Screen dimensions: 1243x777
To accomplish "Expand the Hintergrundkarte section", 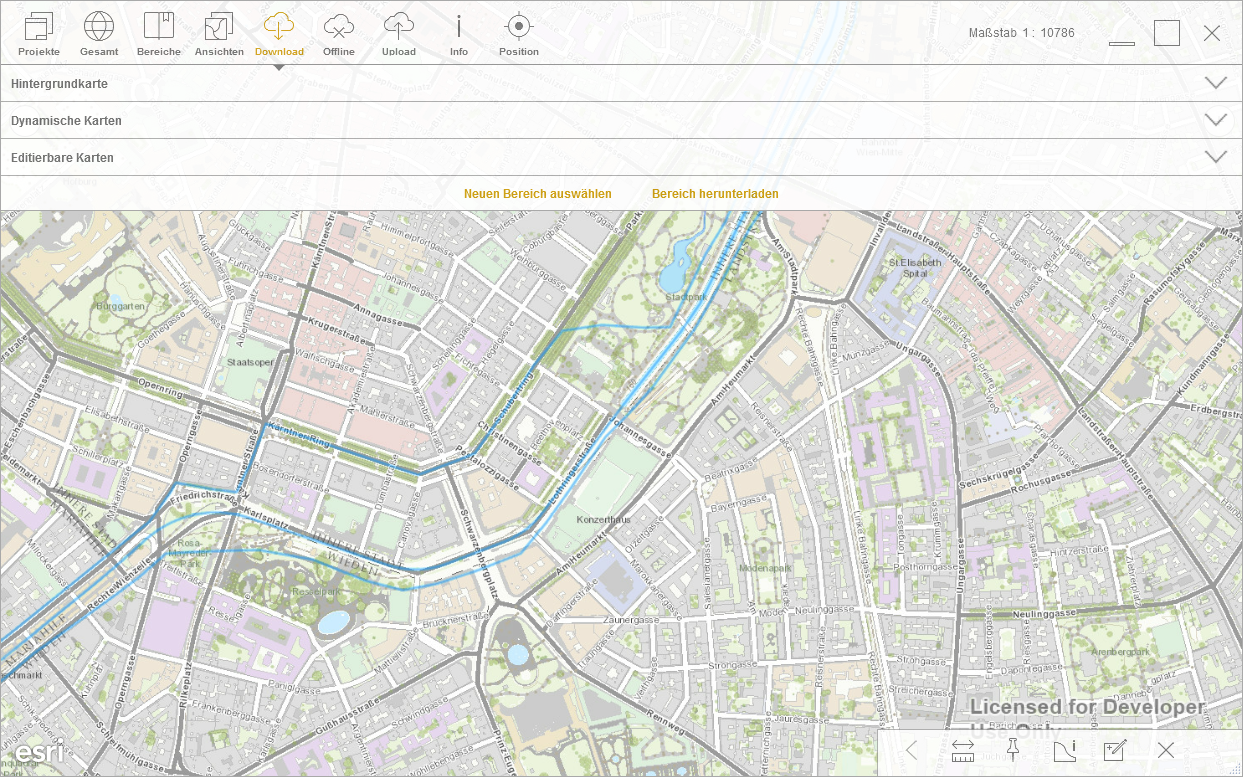I will pos(1216,83).
